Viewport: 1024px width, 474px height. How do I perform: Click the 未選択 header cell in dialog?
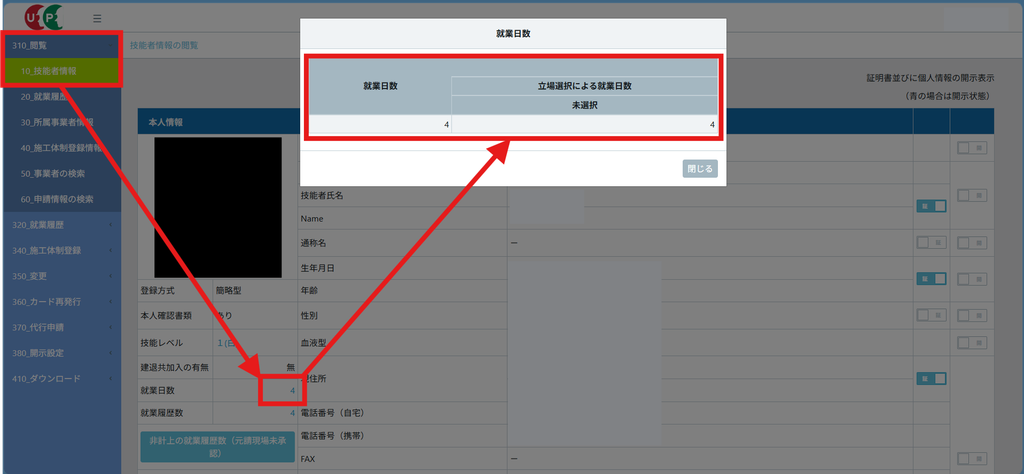(584, 105)
